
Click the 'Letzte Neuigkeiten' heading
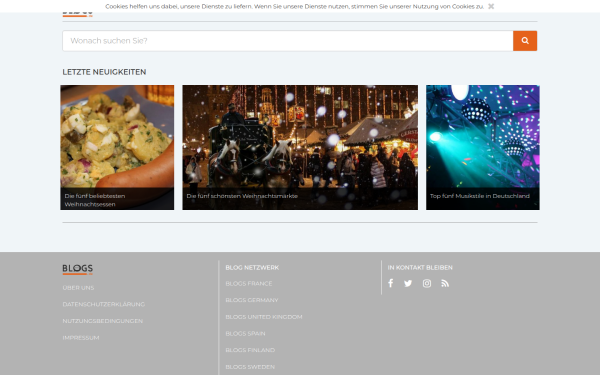point(104,72)
